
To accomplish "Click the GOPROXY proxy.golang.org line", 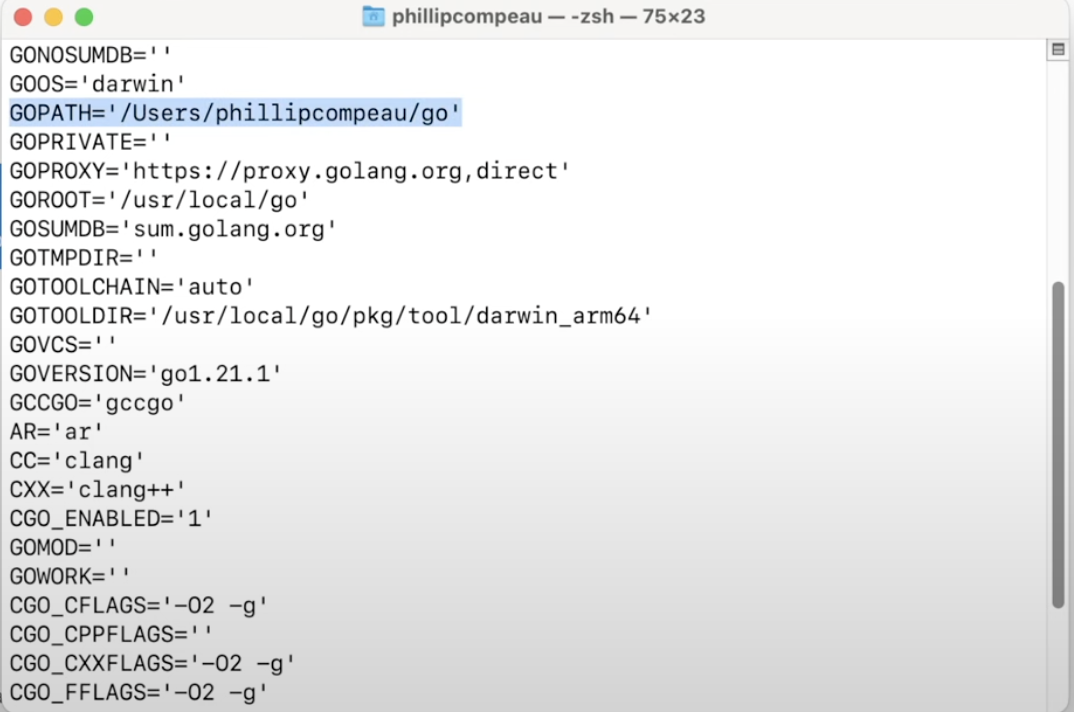I will click(289, 171).
